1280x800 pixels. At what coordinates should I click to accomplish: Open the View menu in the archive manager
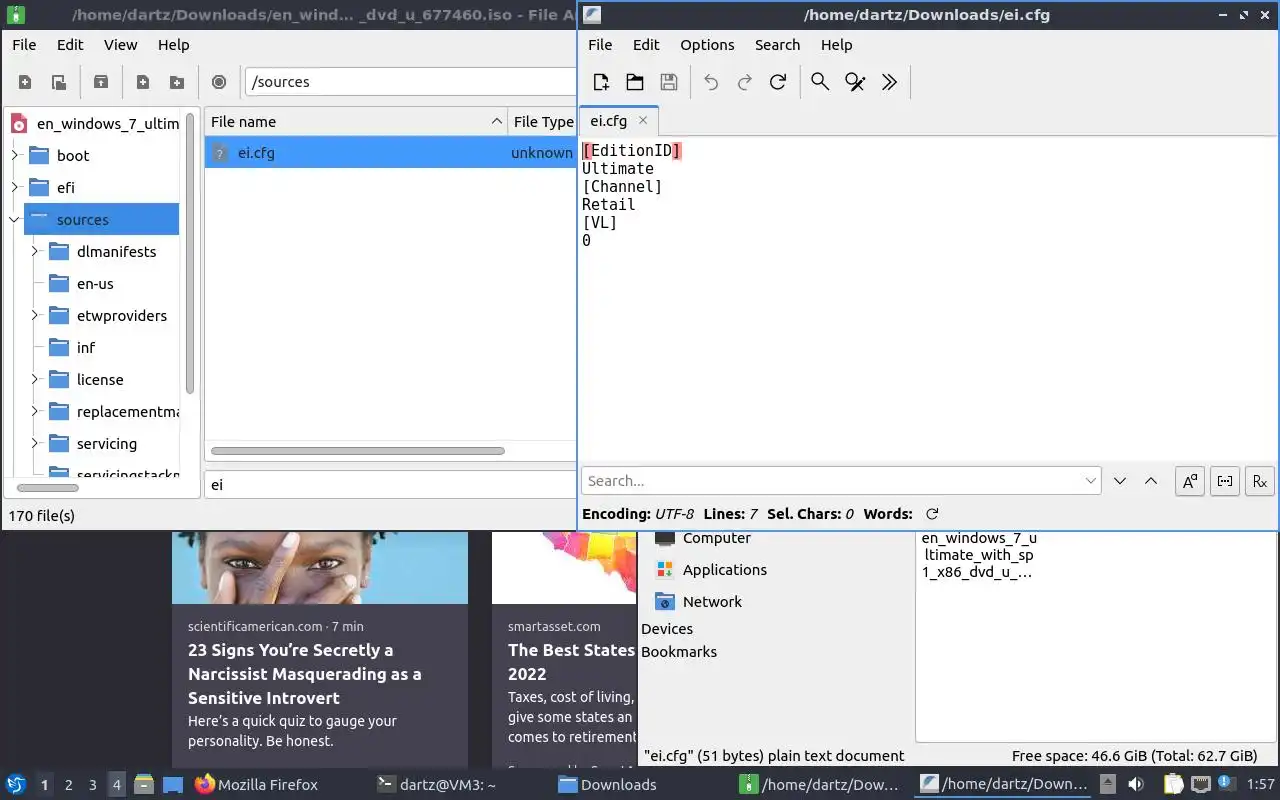click(121, 45)
